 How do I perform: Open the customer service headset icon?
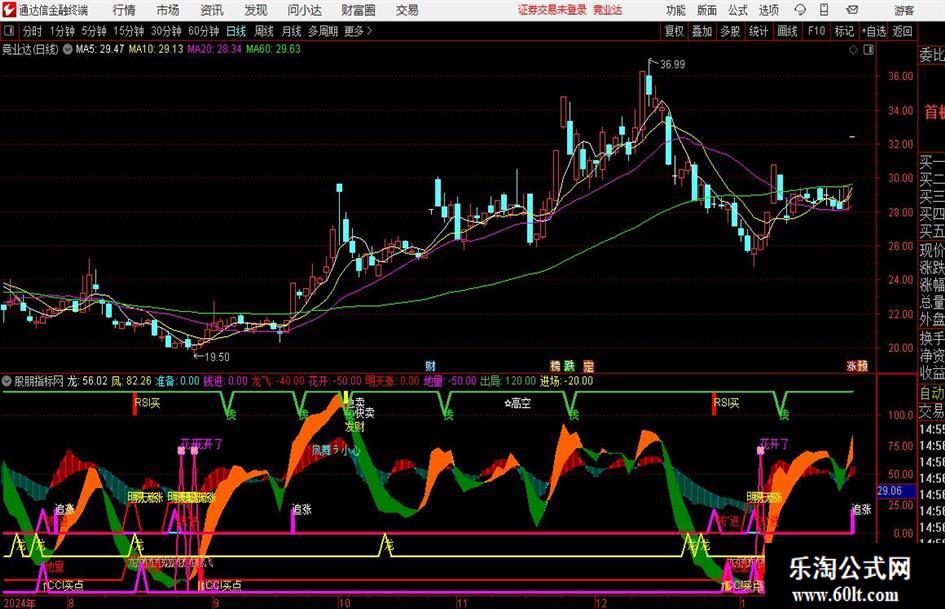click(x=800, y=10)
